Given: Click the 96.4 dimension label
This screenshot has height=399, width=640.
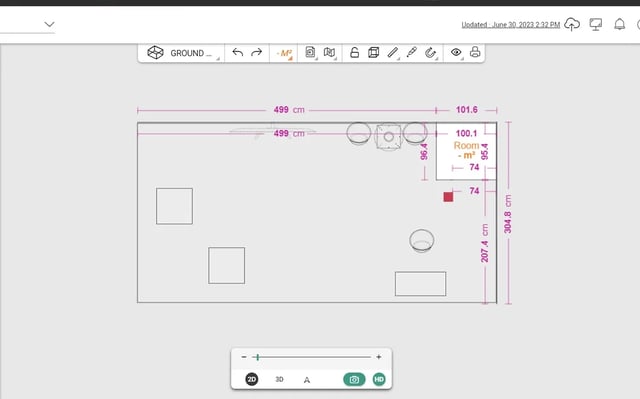Looking at the screenshot, I should [424, 152].
